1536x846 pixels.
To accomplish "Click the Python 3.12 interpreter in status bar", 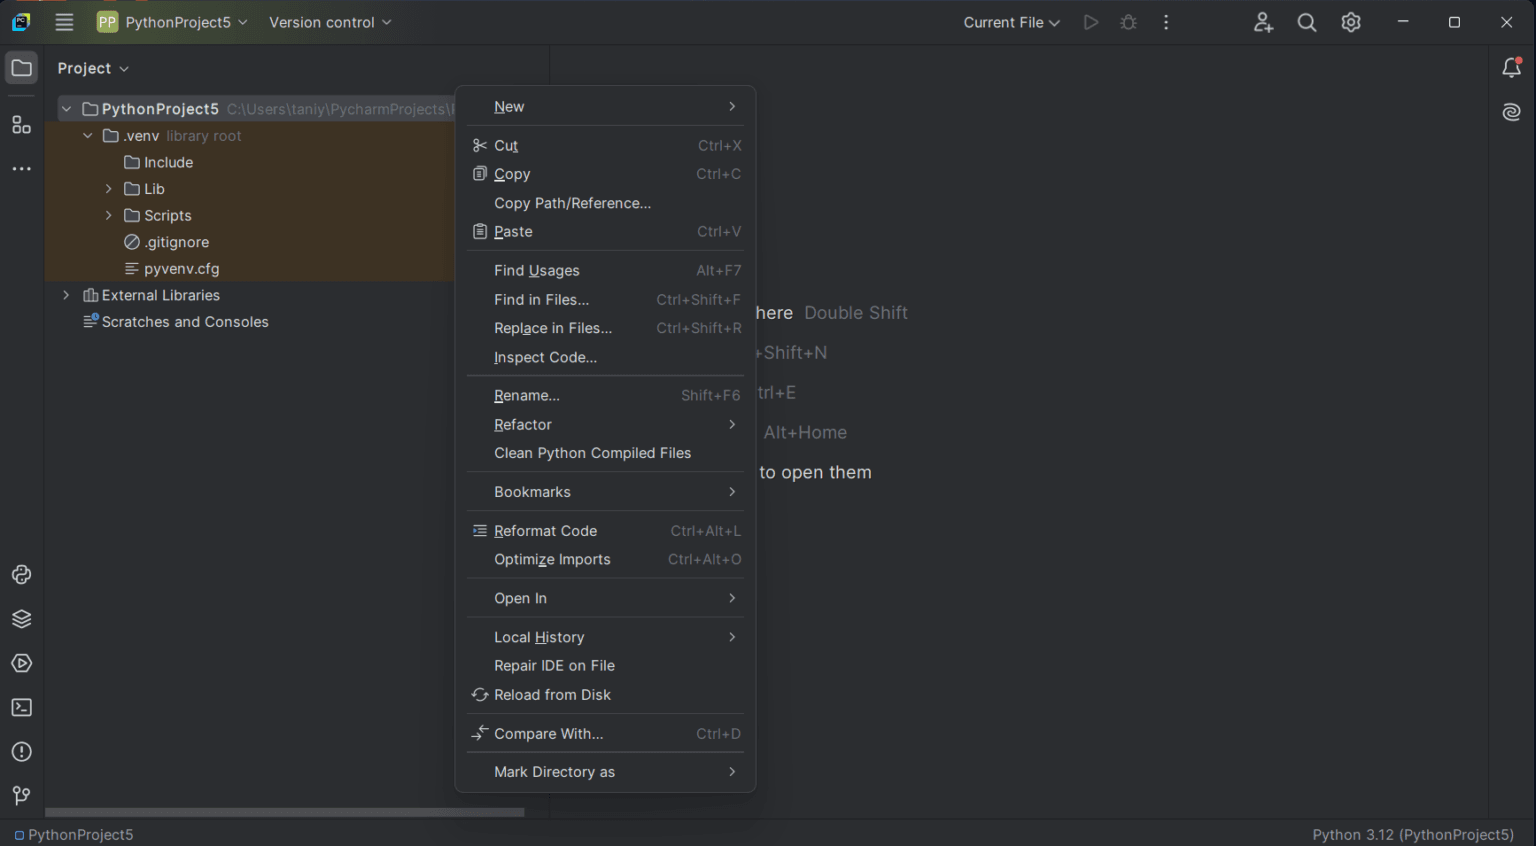I will tap(1411, 834).
